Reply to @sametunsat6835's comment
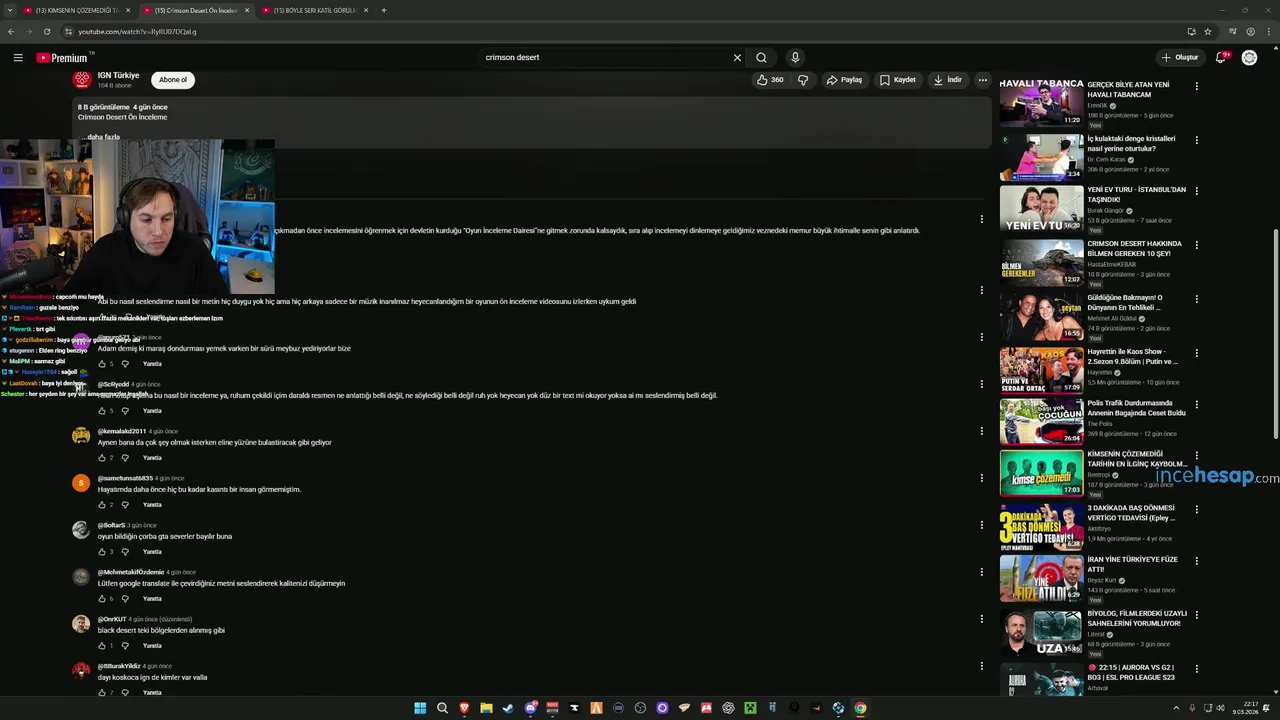Viewport: 1280px width, 720px height. click(152, 505)
